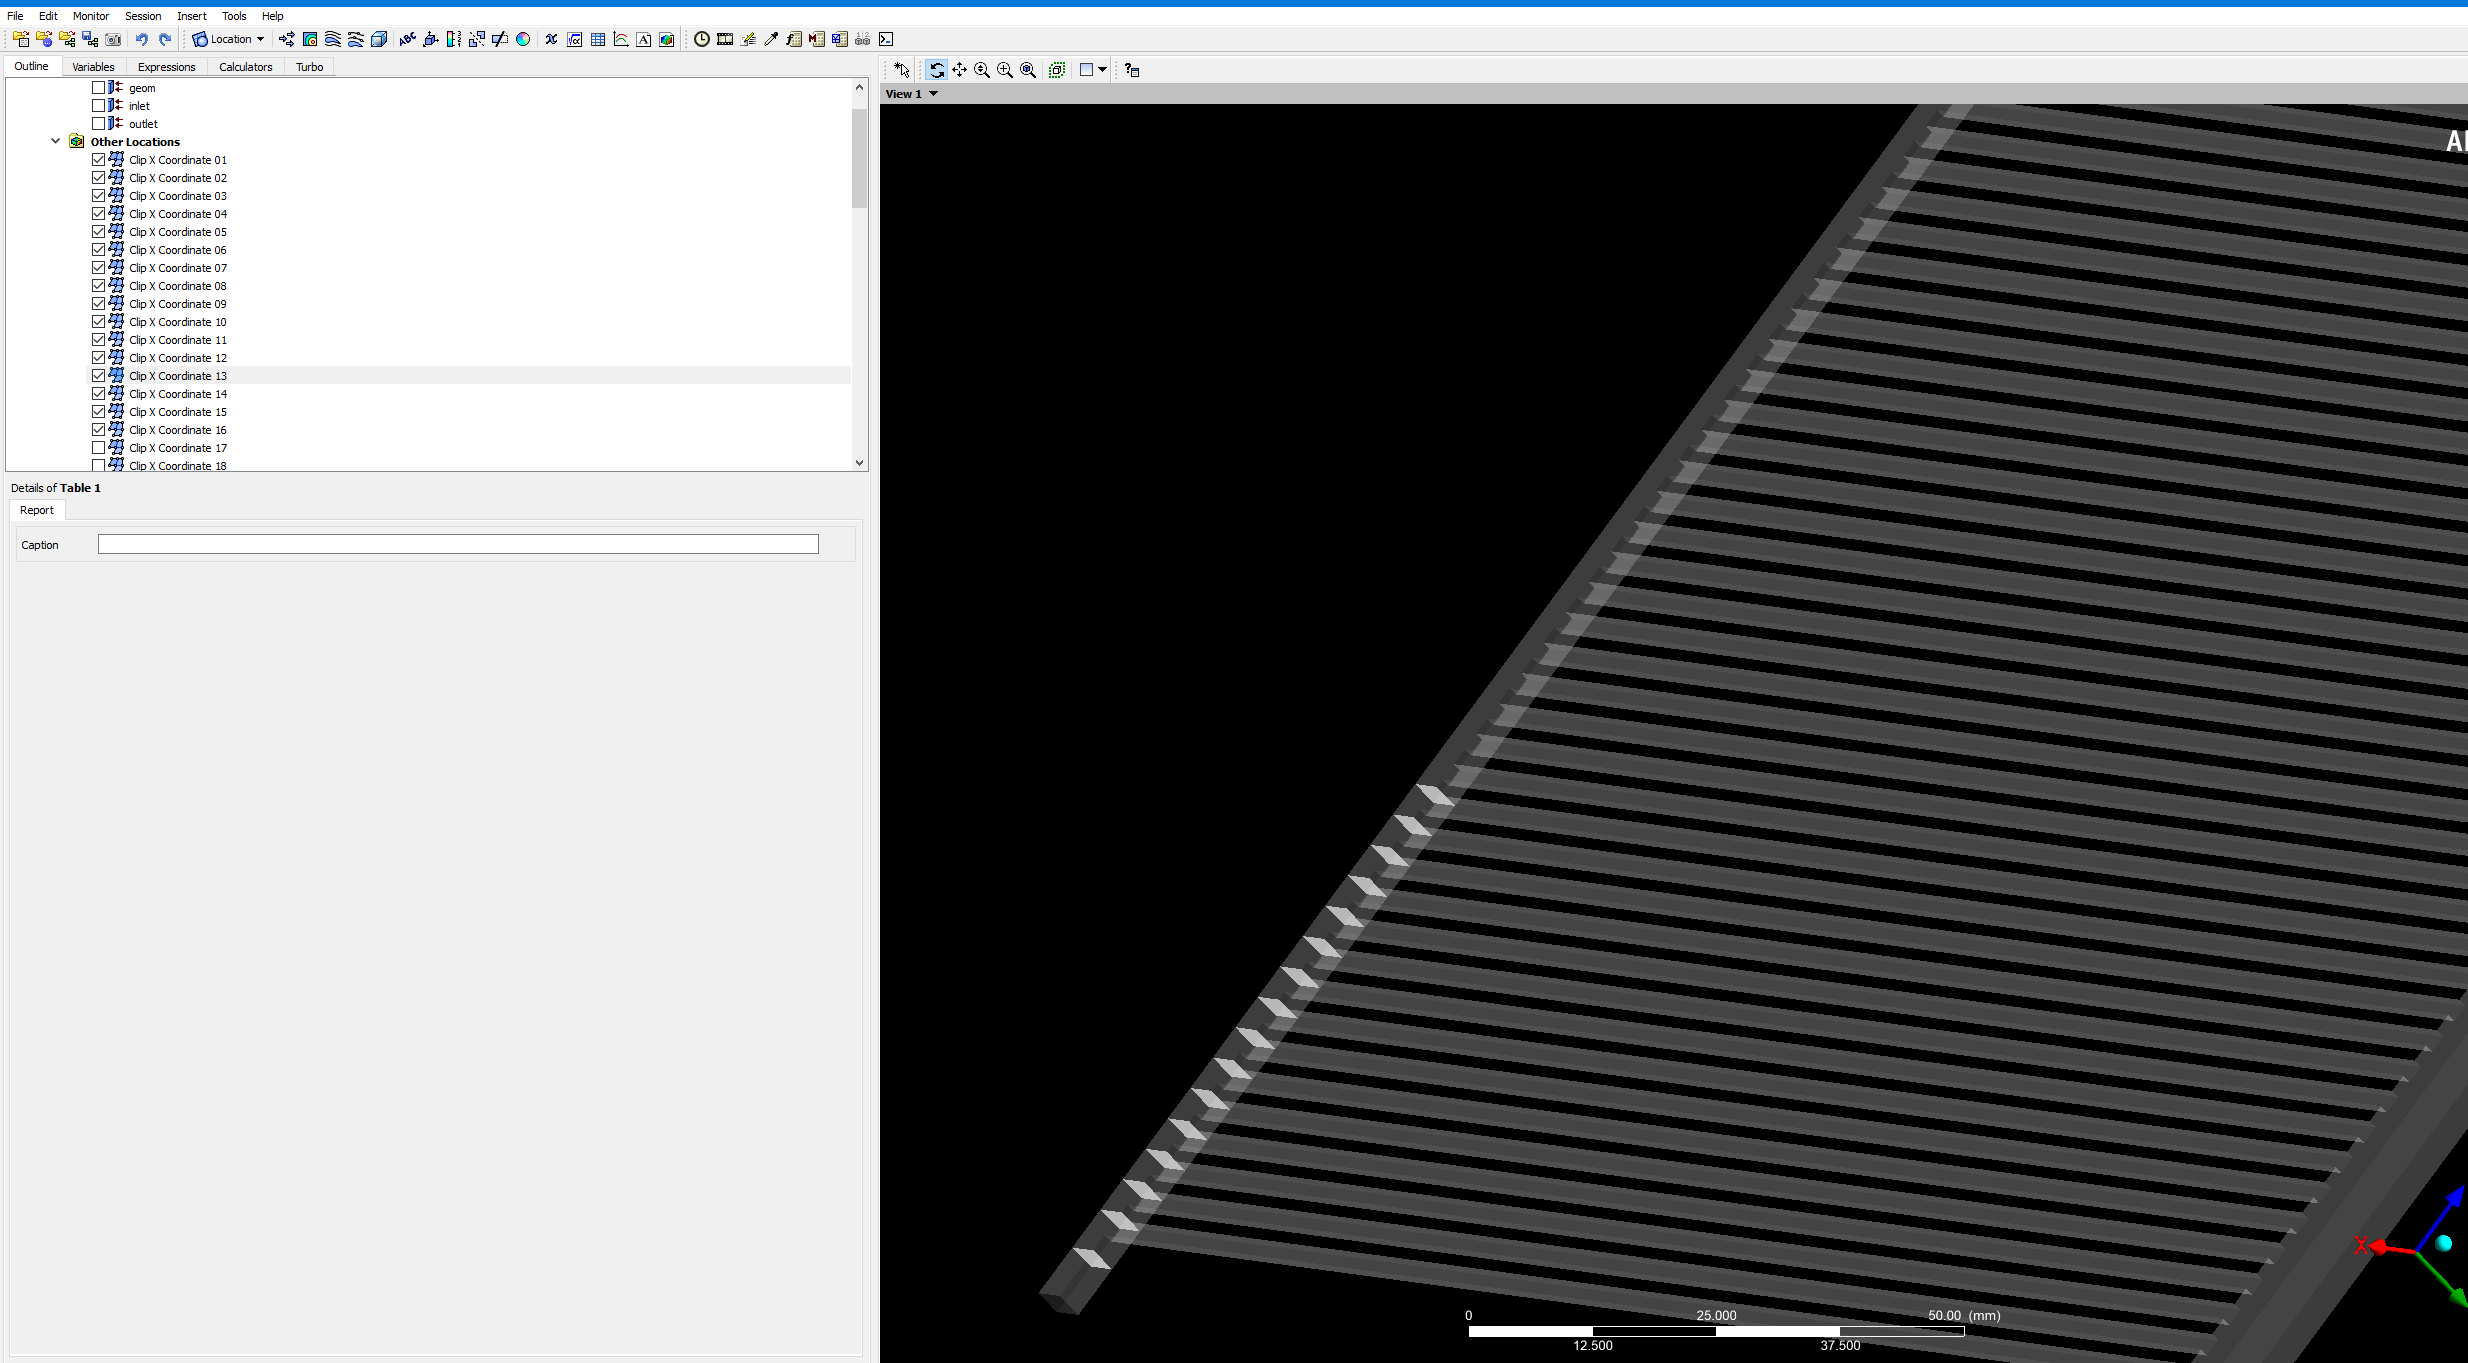Select the Rotate tool in viewer toolbar

tap(938, 70)
